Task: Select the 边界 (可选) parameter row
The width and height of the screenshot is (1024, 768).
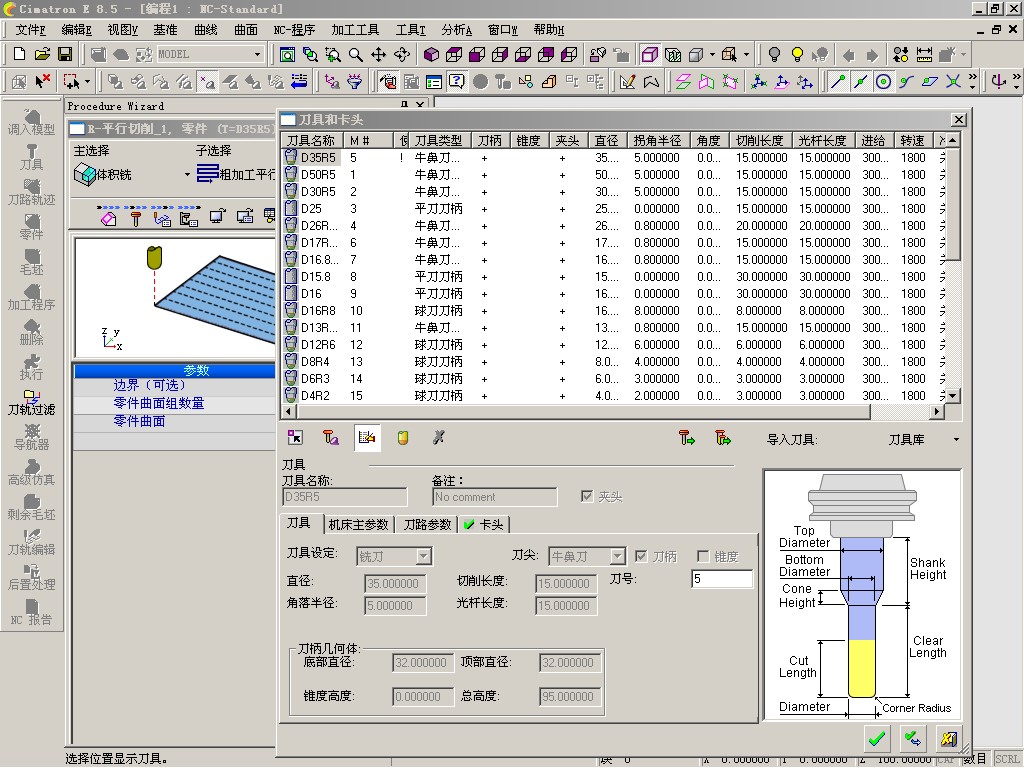Action: click(174, 385)
